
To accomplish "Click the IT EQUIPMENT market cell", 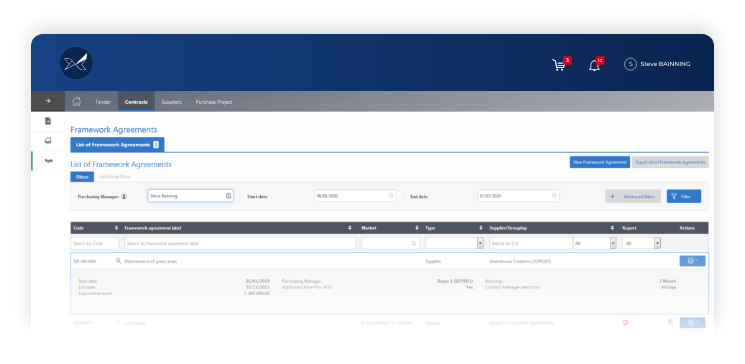I will pos(386,323).
